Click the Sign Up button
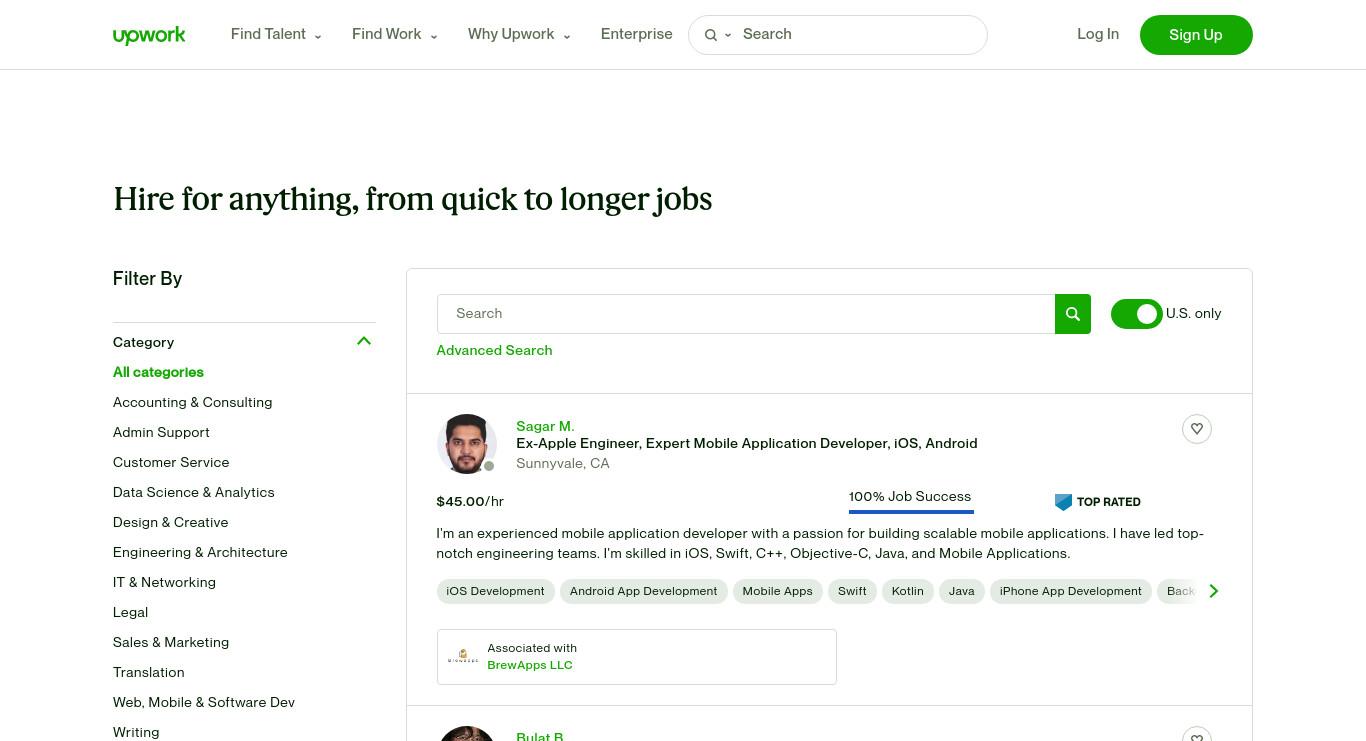Screen dimensions: 1366x741 [1196, 35]
